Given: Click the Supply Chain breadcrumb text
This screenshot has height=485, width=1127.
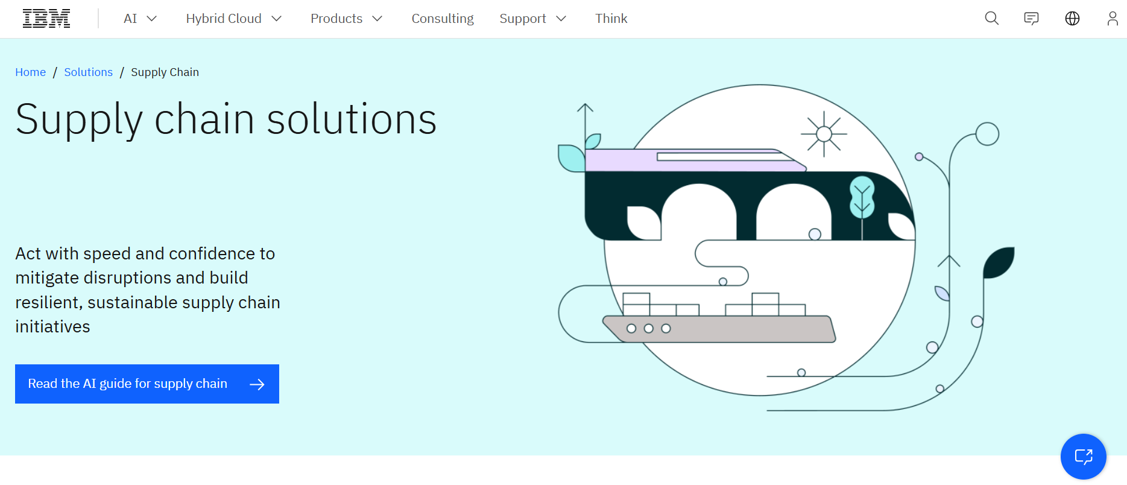Looking at the screenshot, I should point(165,72).
